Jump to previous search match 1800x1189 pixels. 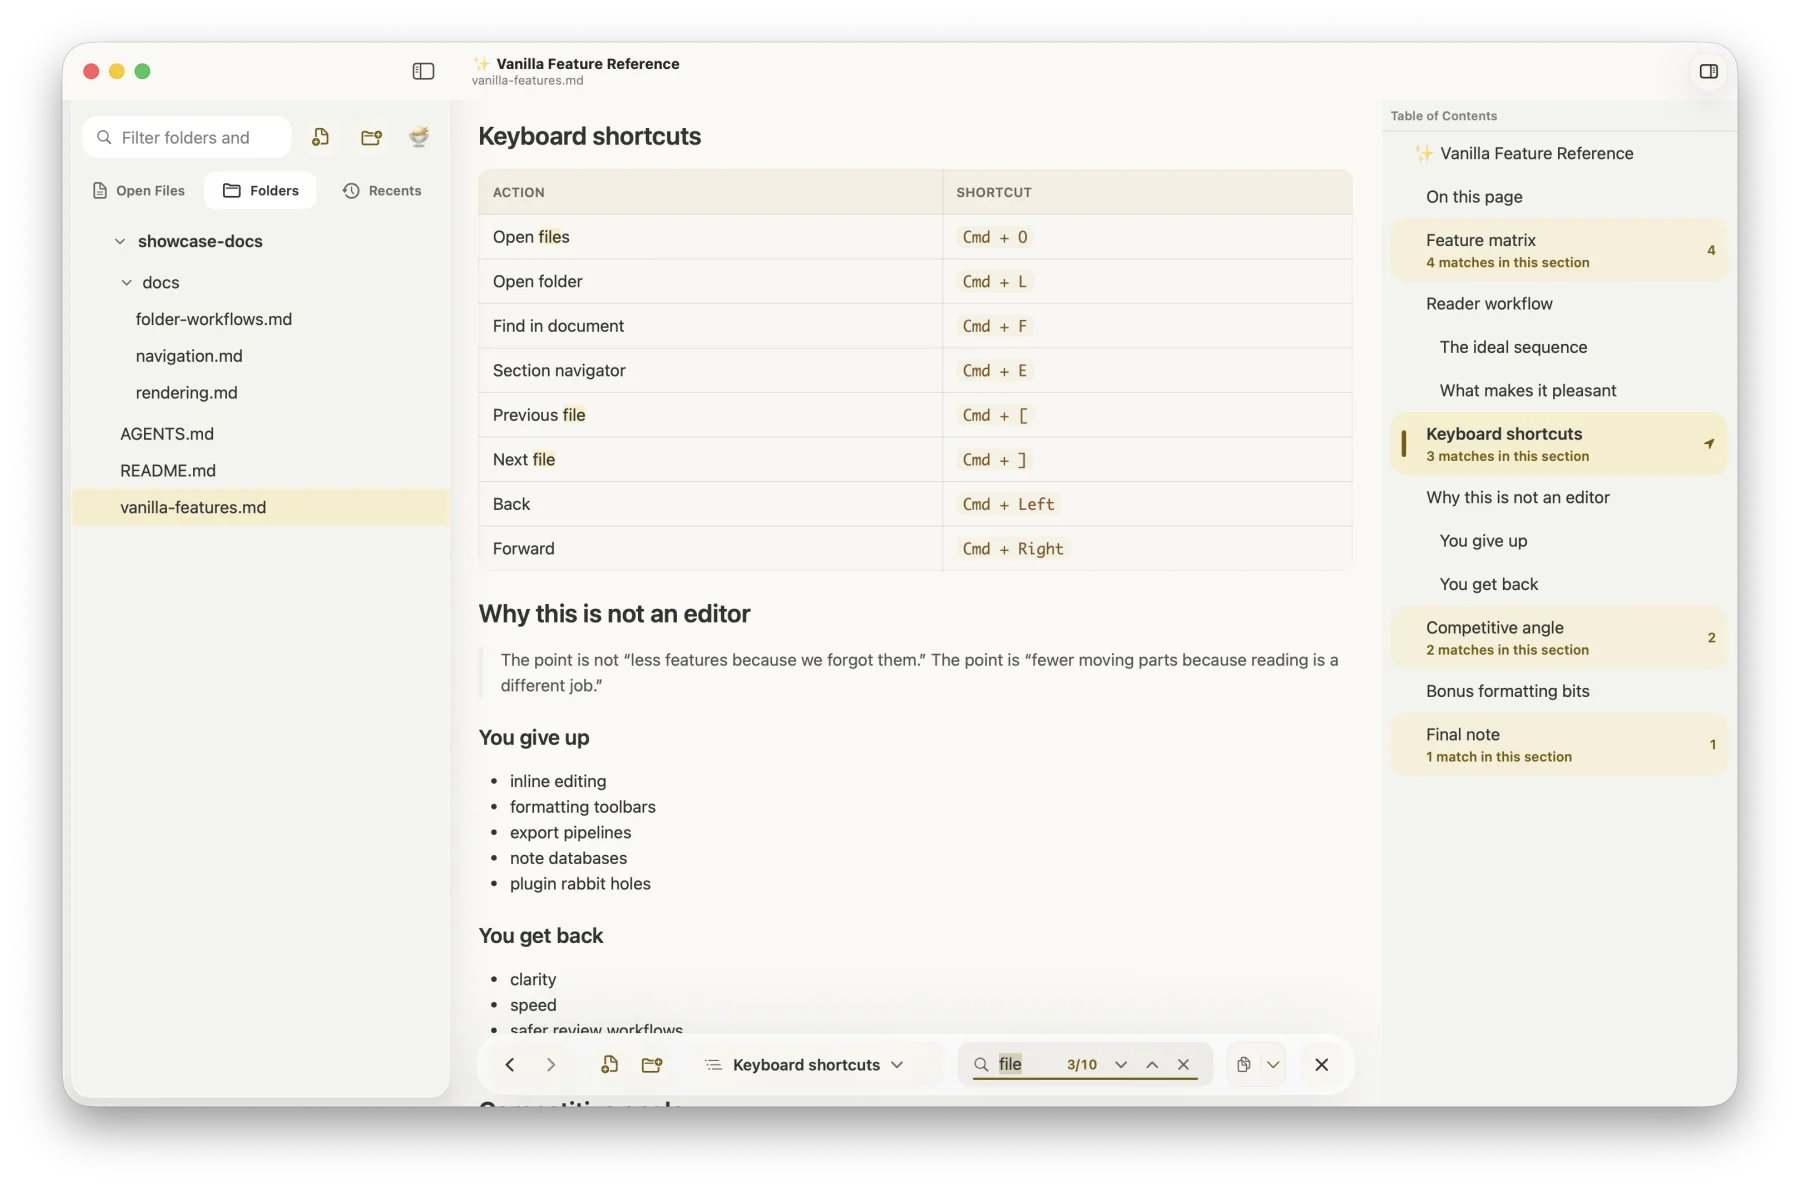pos(1152,1065)
